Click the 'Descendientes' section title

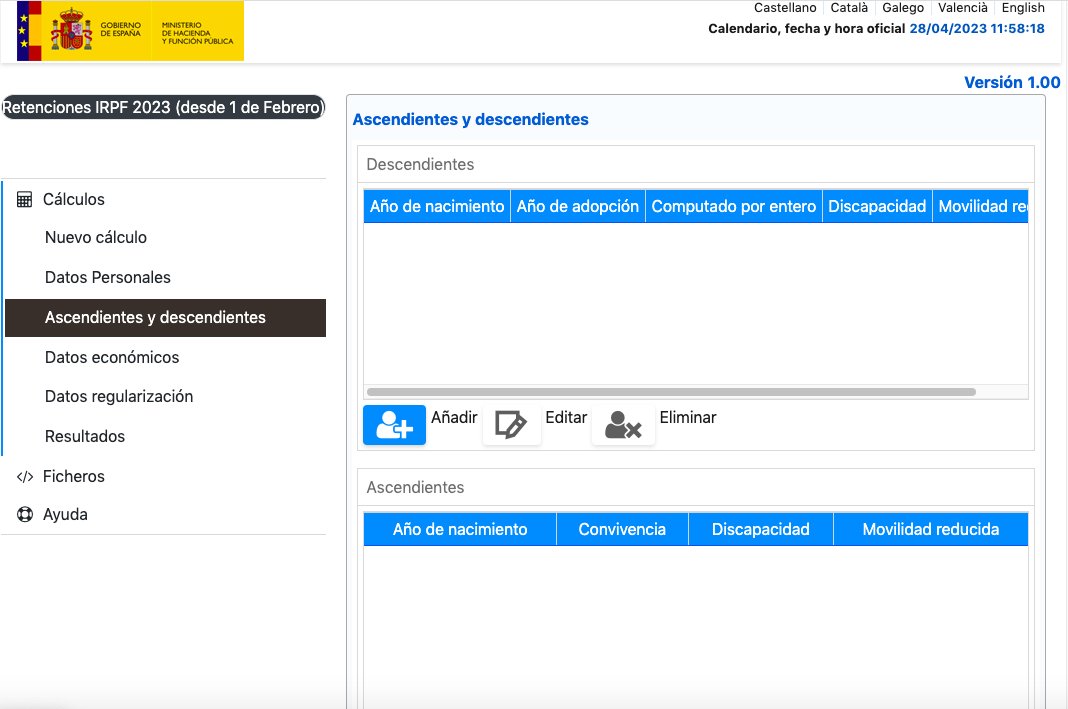coord(420,165)
